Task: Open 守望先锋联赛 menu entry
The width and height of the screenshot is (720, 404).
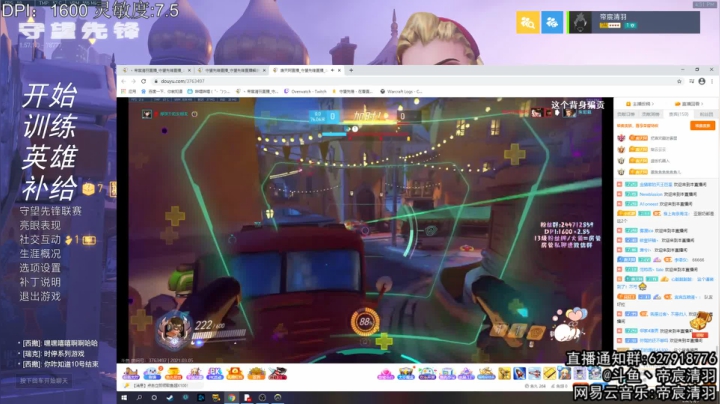Action: pyautogui.click(x=51, y=211)
